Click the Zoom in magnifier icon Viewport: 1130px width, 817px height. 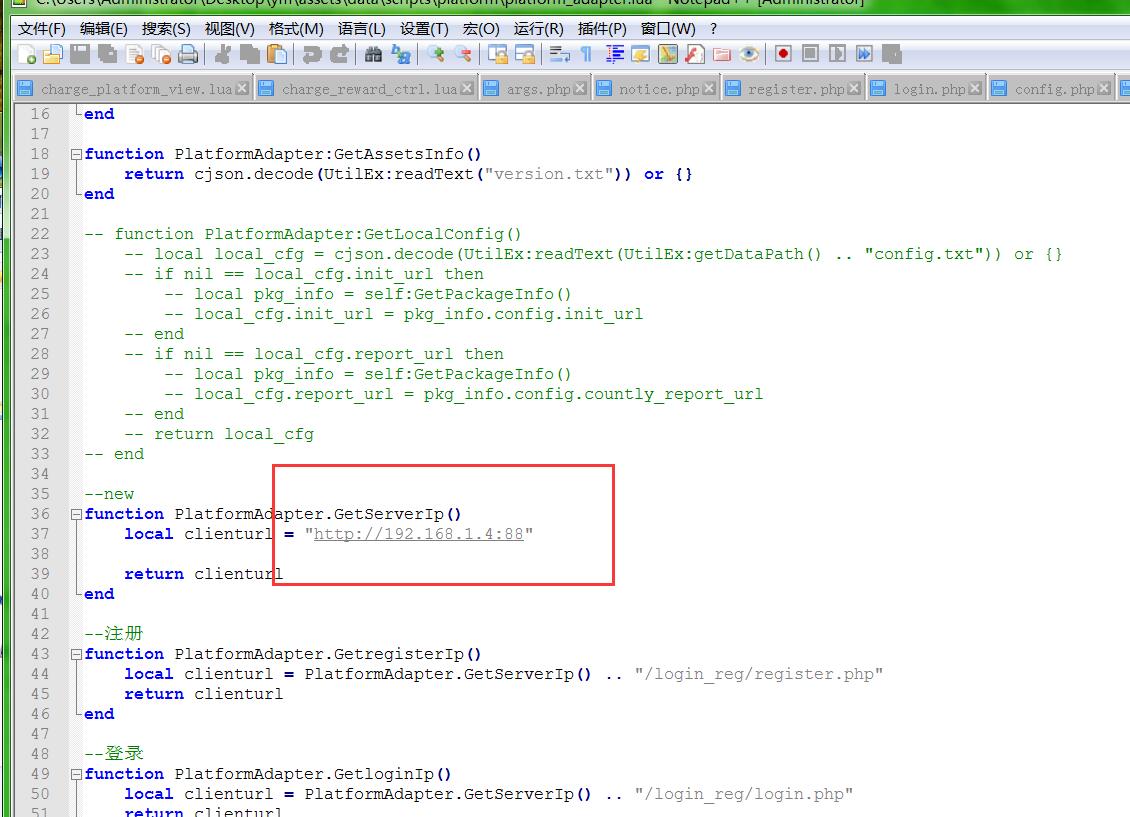pyautogui.click(x=436, y=54)
